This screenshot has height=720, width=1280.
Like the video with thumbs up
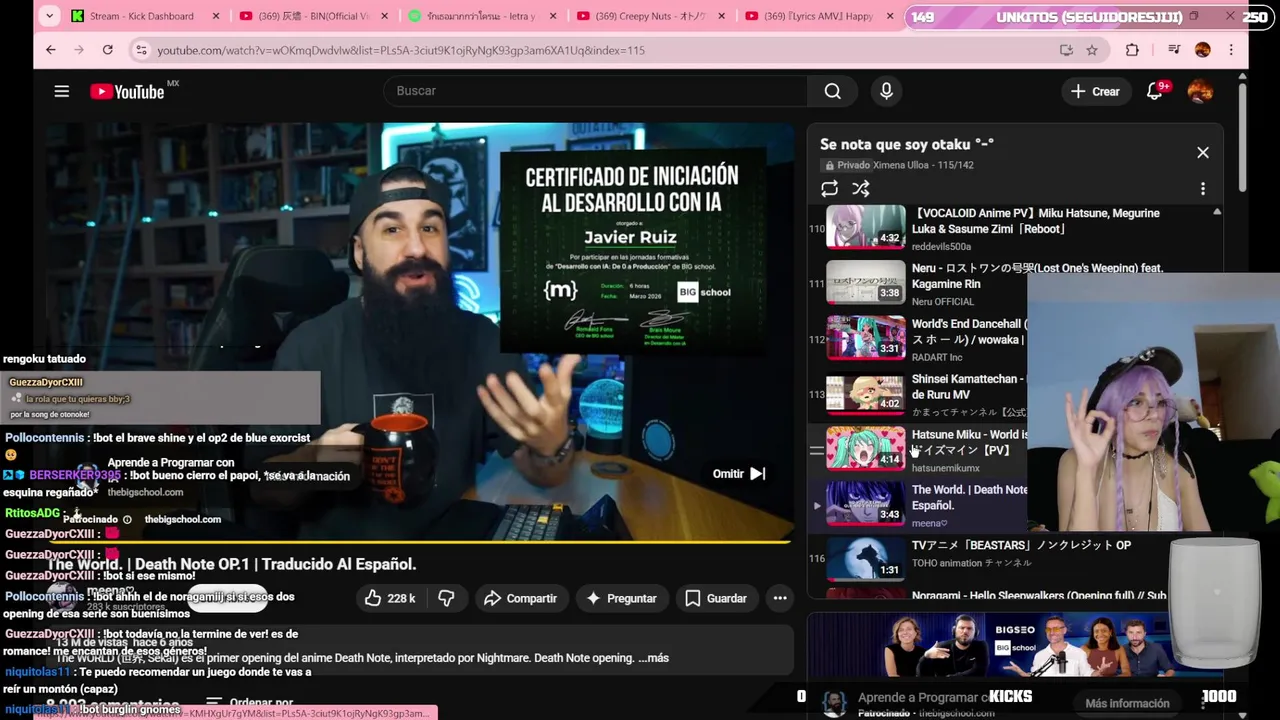(x=390, y=598)
